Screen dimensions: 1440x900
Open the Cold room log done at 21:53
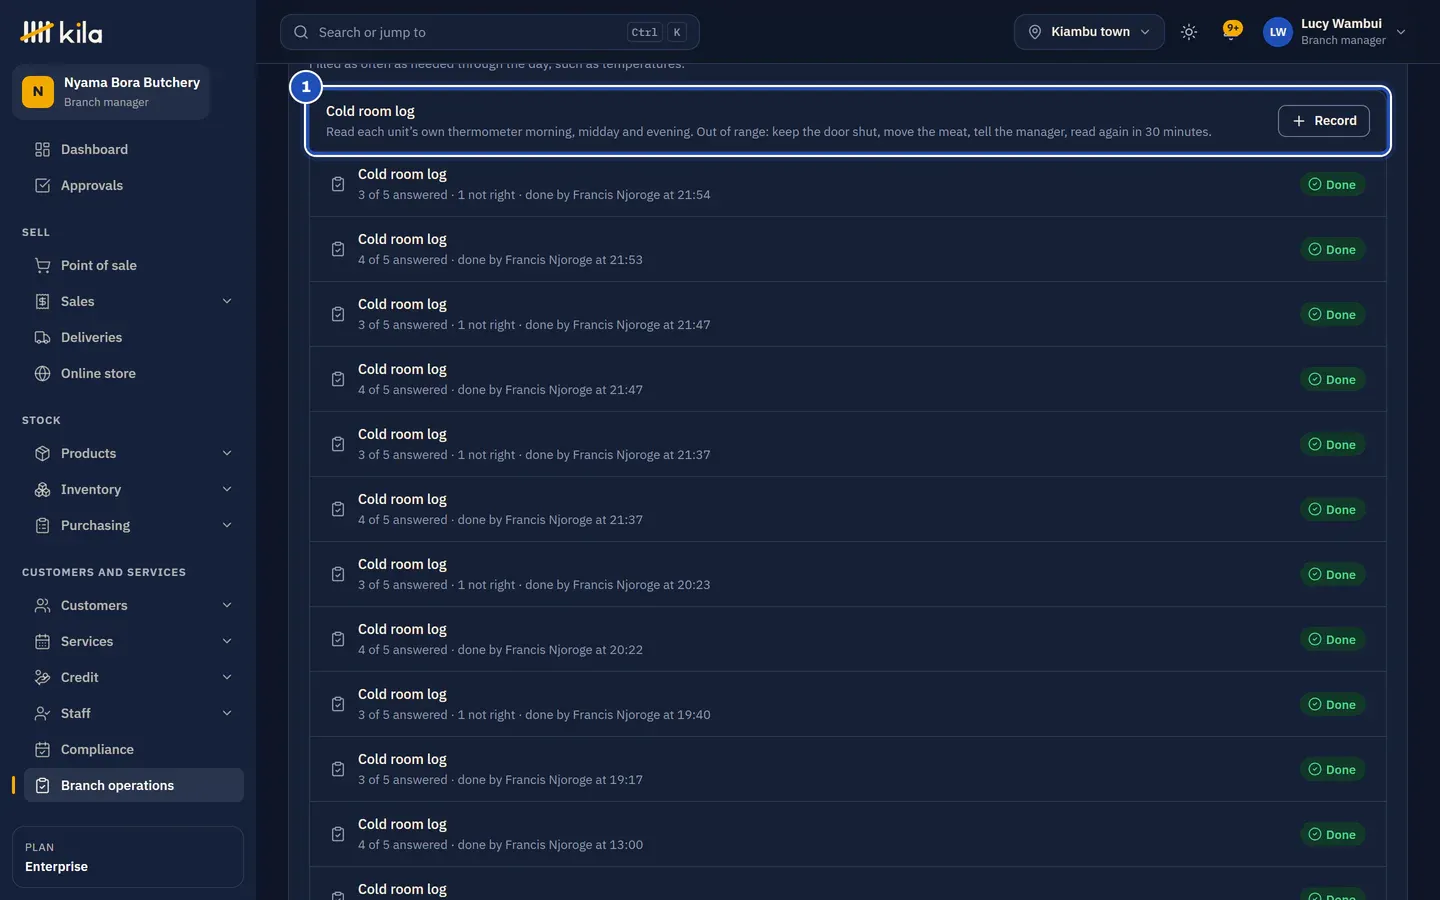848,249
